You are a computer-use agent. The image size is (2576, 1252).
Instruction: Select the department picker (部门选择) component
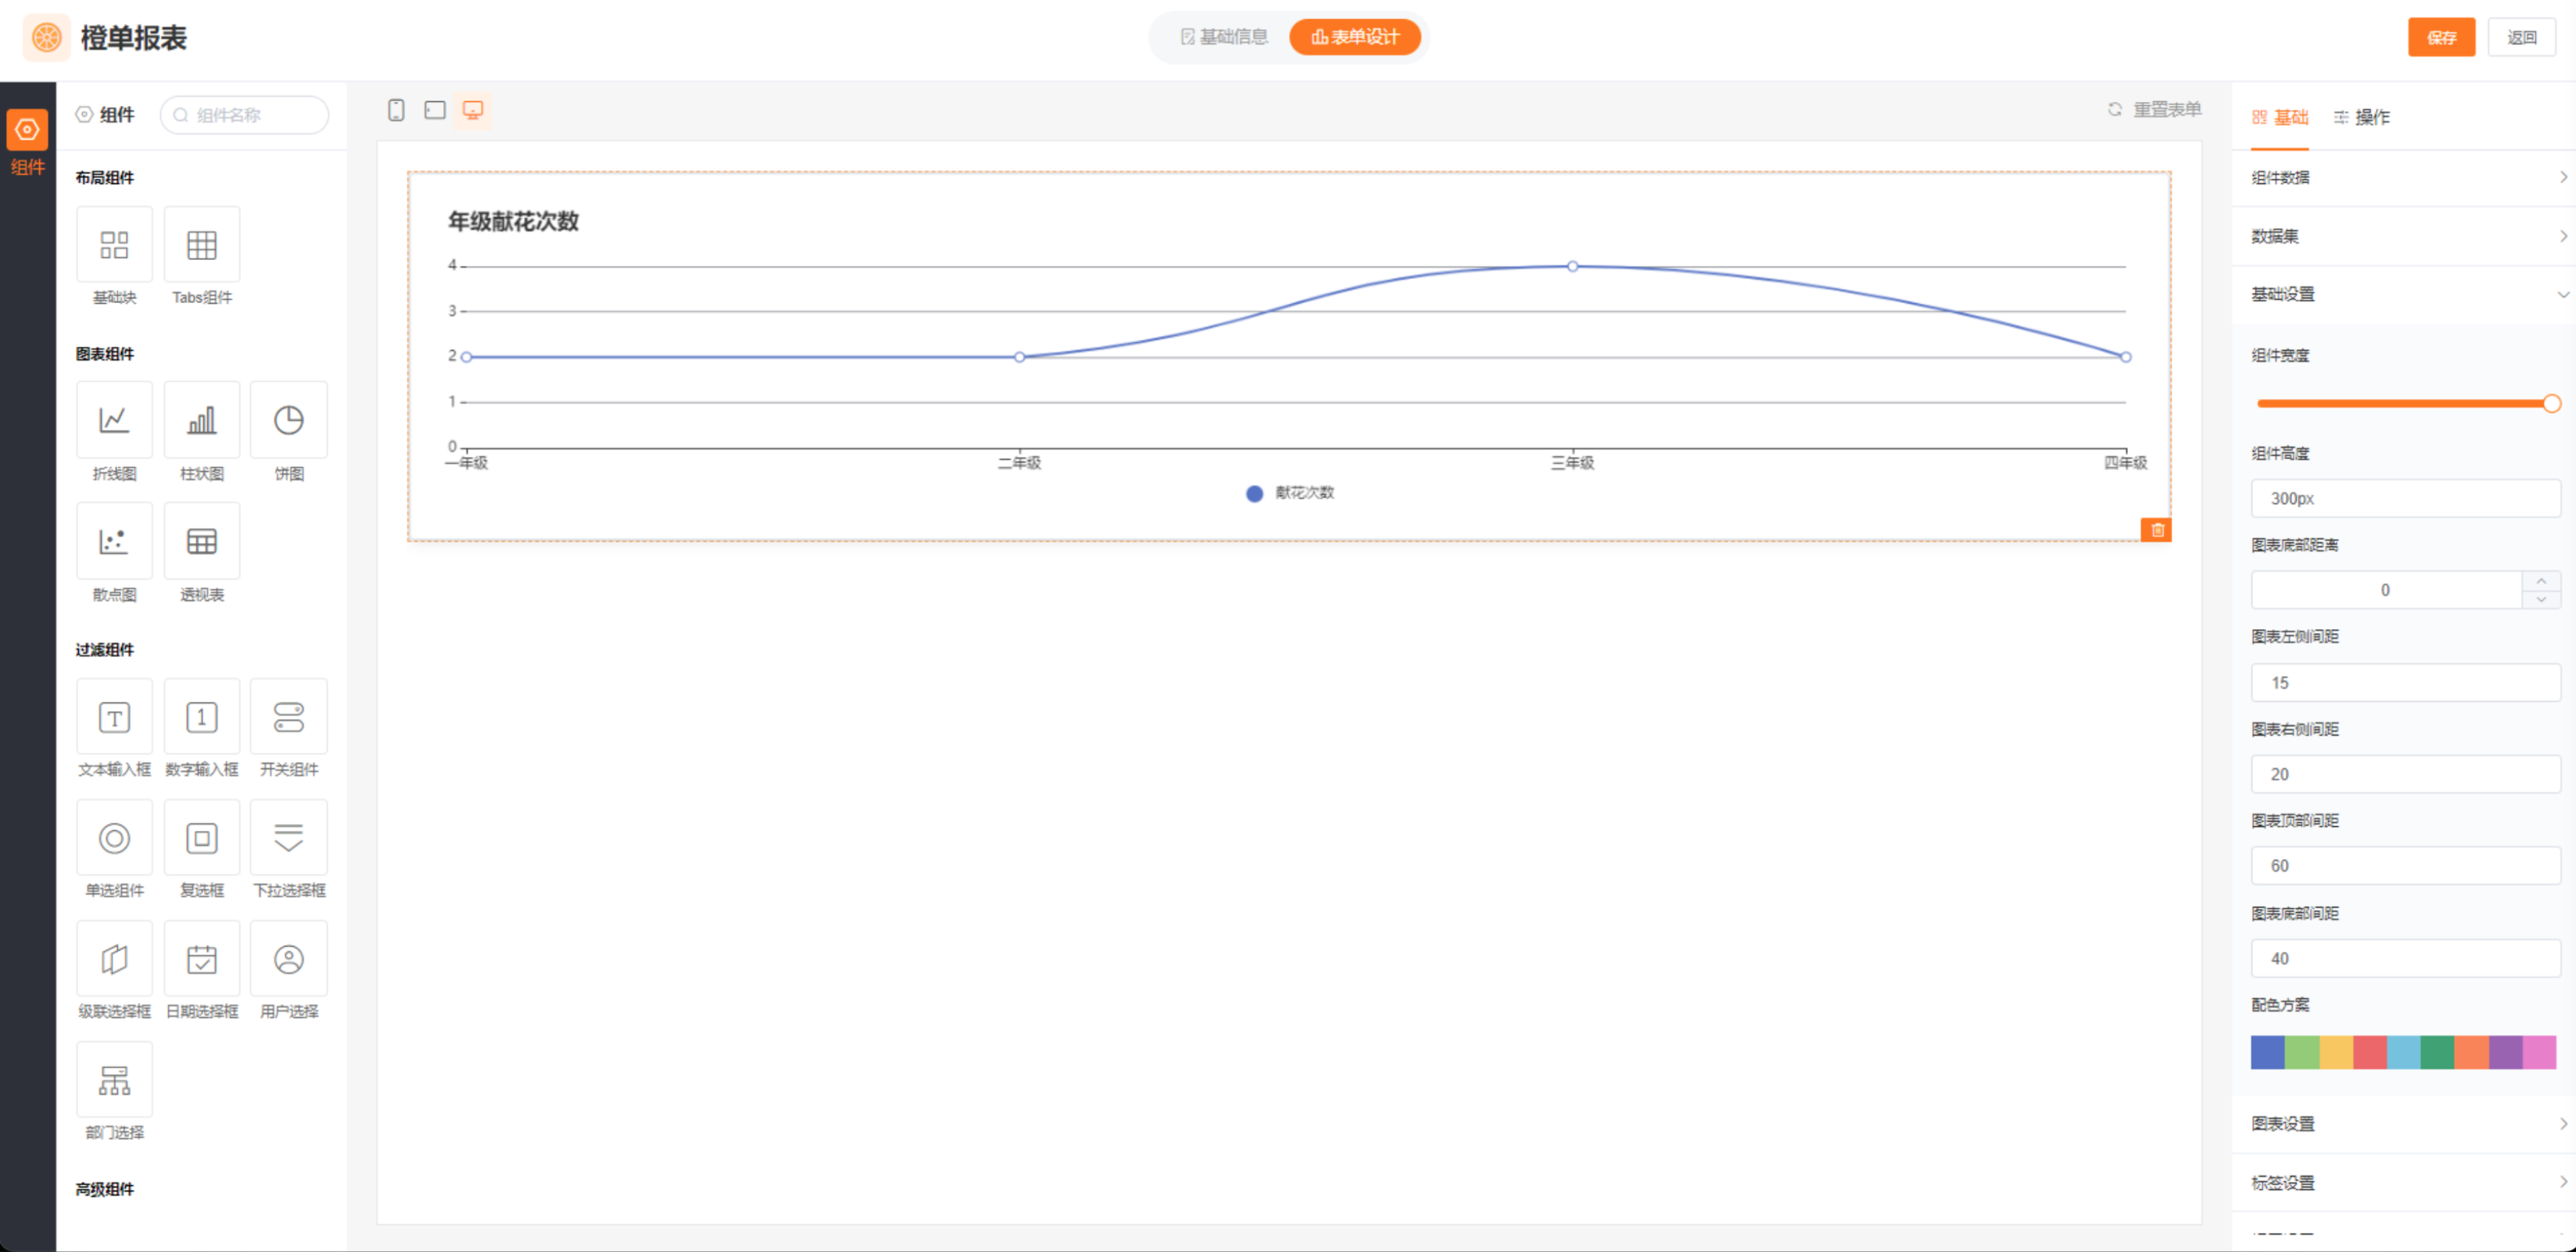pyautogui.click(x=114, y=1080)
